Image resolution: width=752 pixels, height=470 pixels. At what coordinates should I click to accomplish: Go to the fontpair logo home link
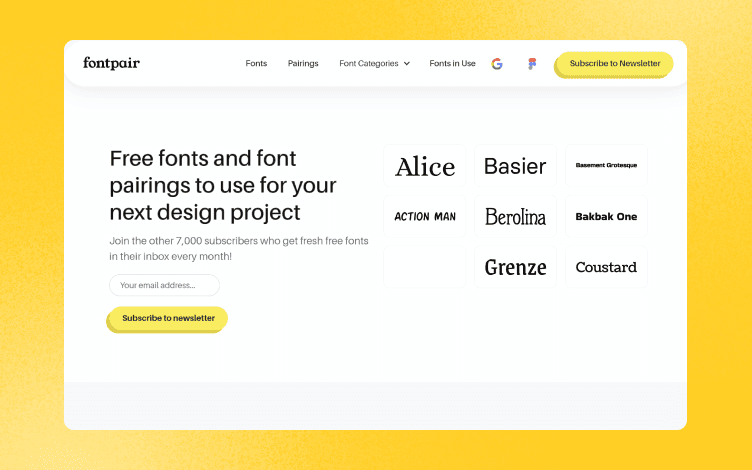pyautogui.click(x=111, y=63)
